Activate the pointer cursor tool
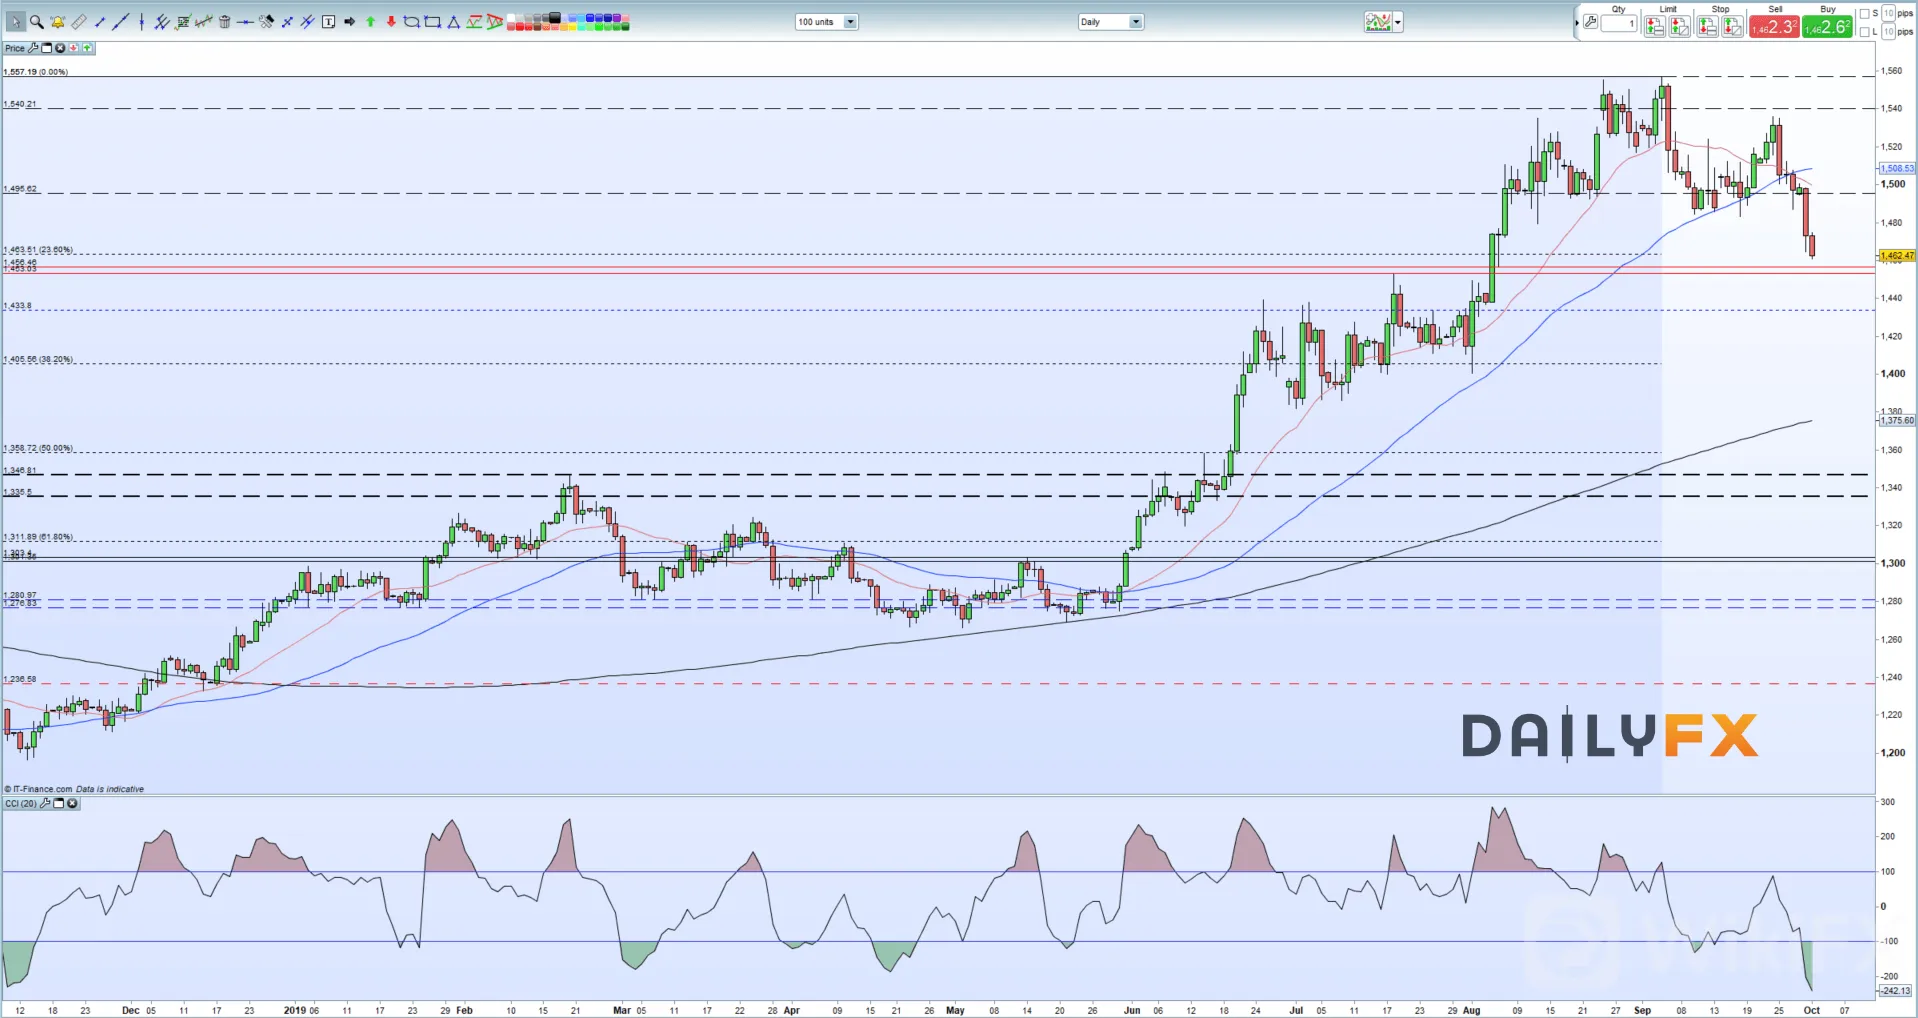The image size is (1918, 1018). pyautogui.click(x=16, y=22)
